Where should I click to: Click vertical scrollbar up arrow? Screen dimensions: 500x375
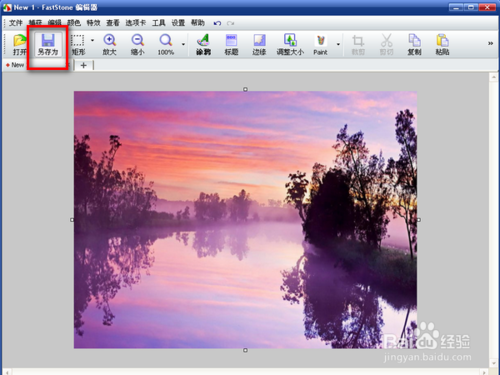click(x=493, y=78)
